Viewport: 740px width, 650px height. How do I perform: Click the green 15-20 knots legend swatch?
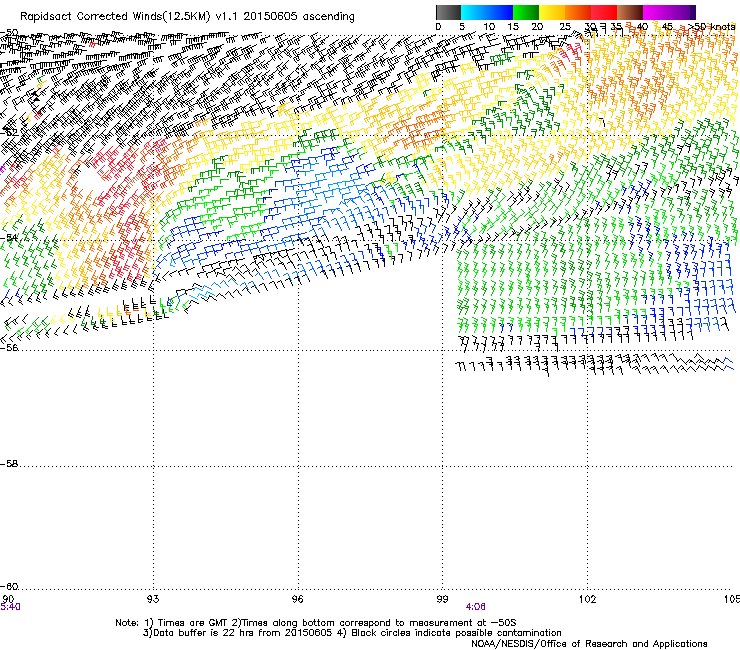pos(526,12)
